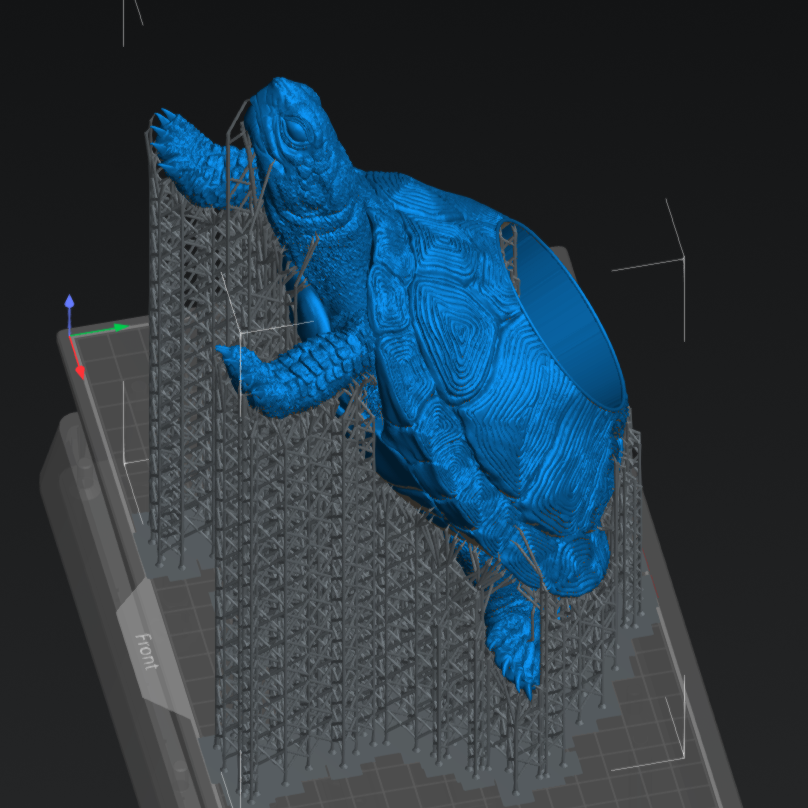Image resolution: width=808 pixels, height=808 pixels.
Task: Click the gray support lattice under the turtle
Action: [x=356, y=582]
